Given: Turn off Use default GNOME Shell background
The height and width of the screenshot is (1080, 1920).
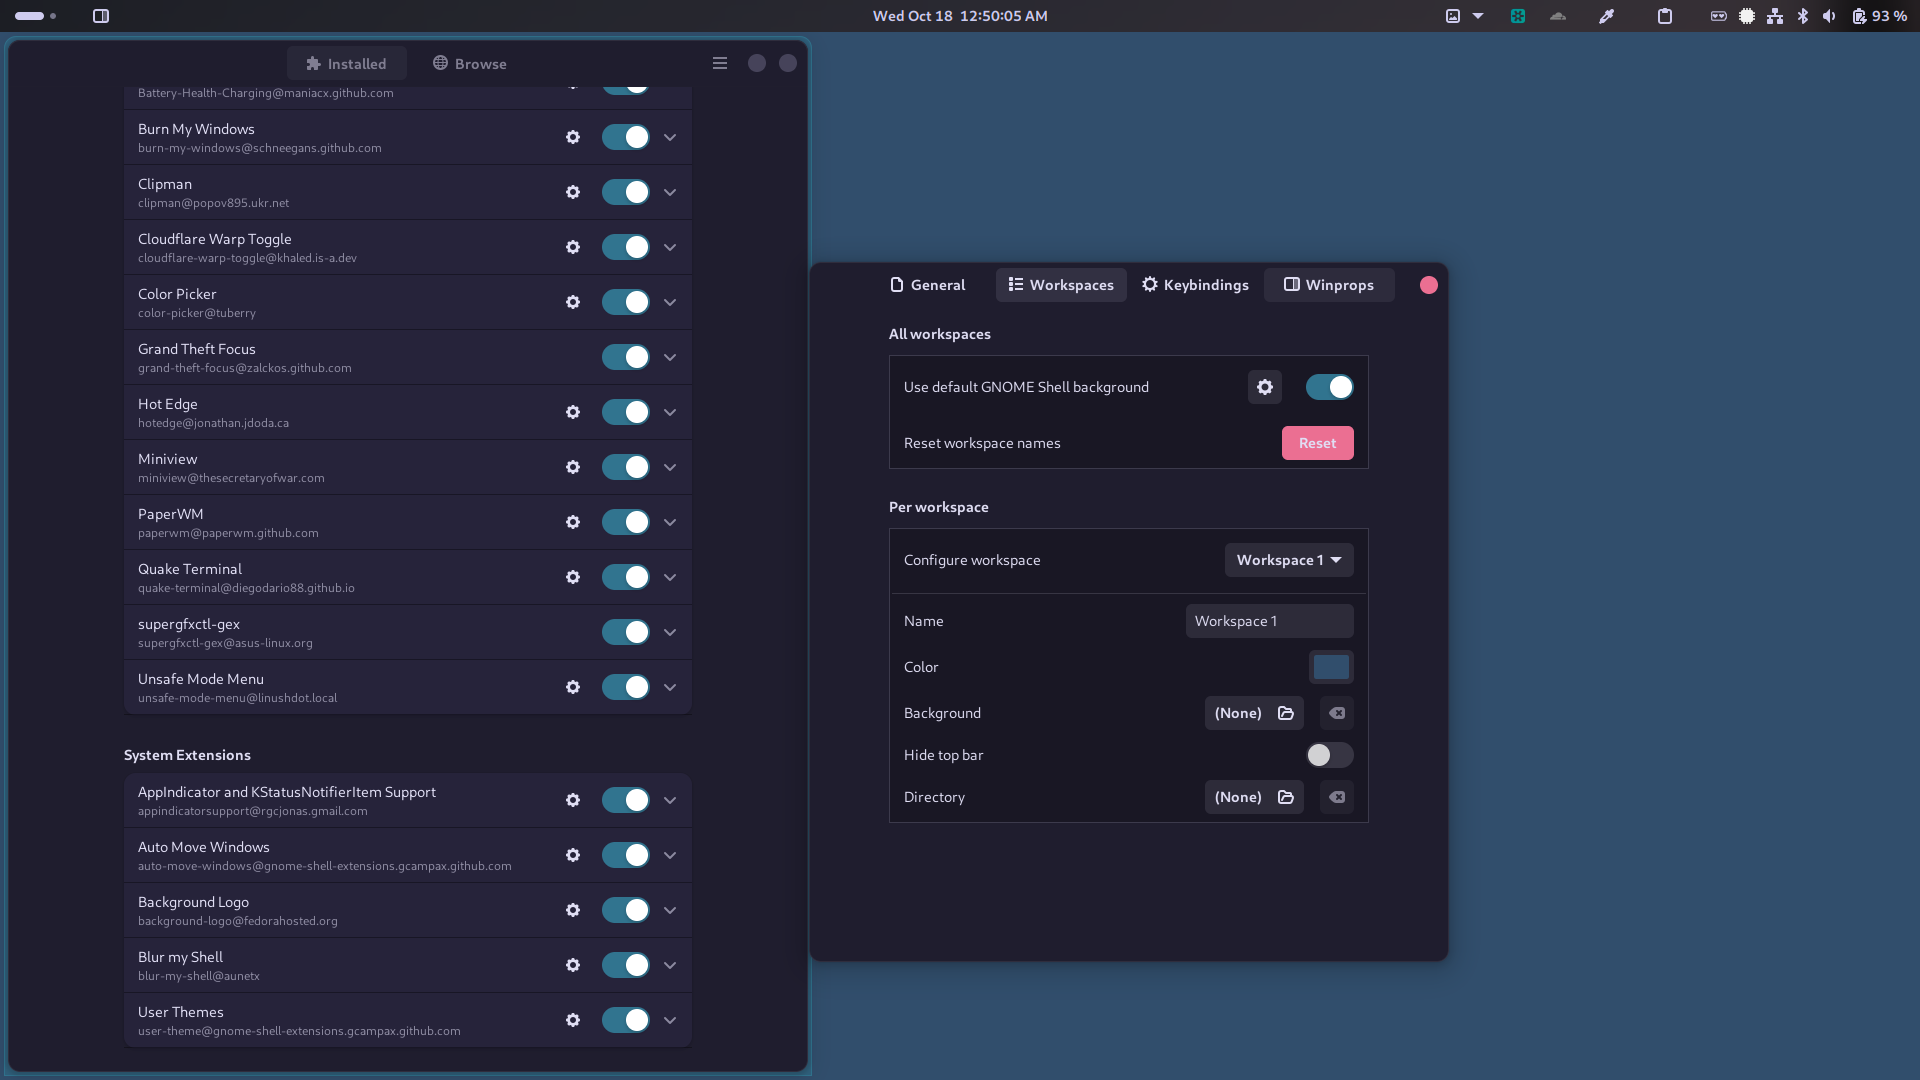Looking at the screenshot, I should pyautogui.click(x=1329, y=387).
